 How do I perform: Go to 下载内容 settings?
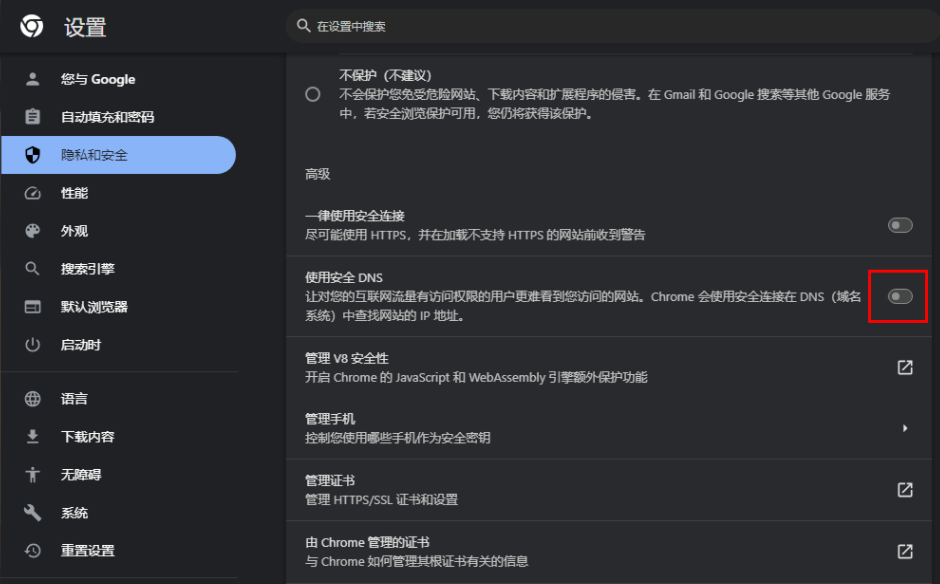[118, 437]
